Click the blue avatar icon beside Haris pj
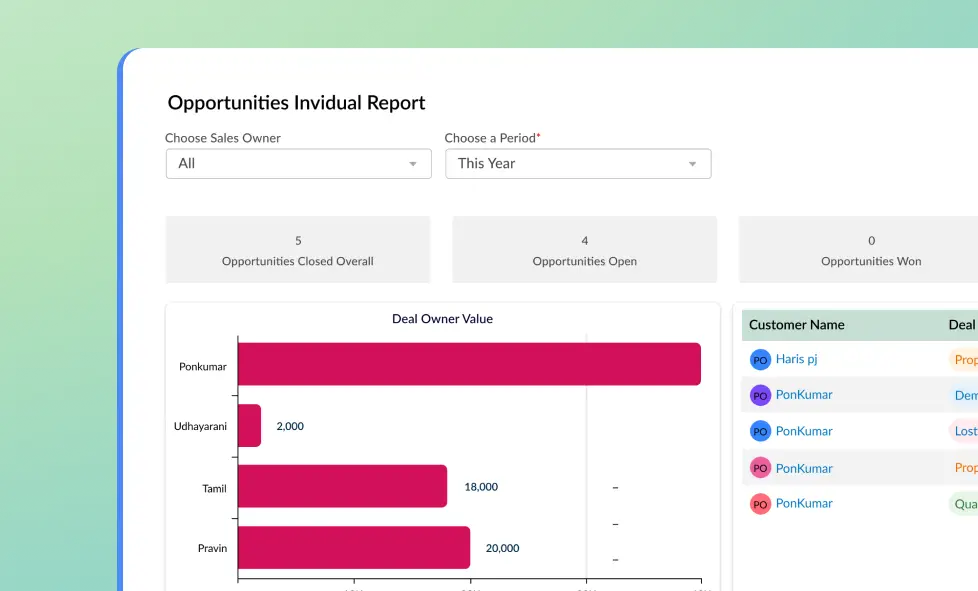Image resolution: width=978 pixels, height=591 pixels. point(760,360)
